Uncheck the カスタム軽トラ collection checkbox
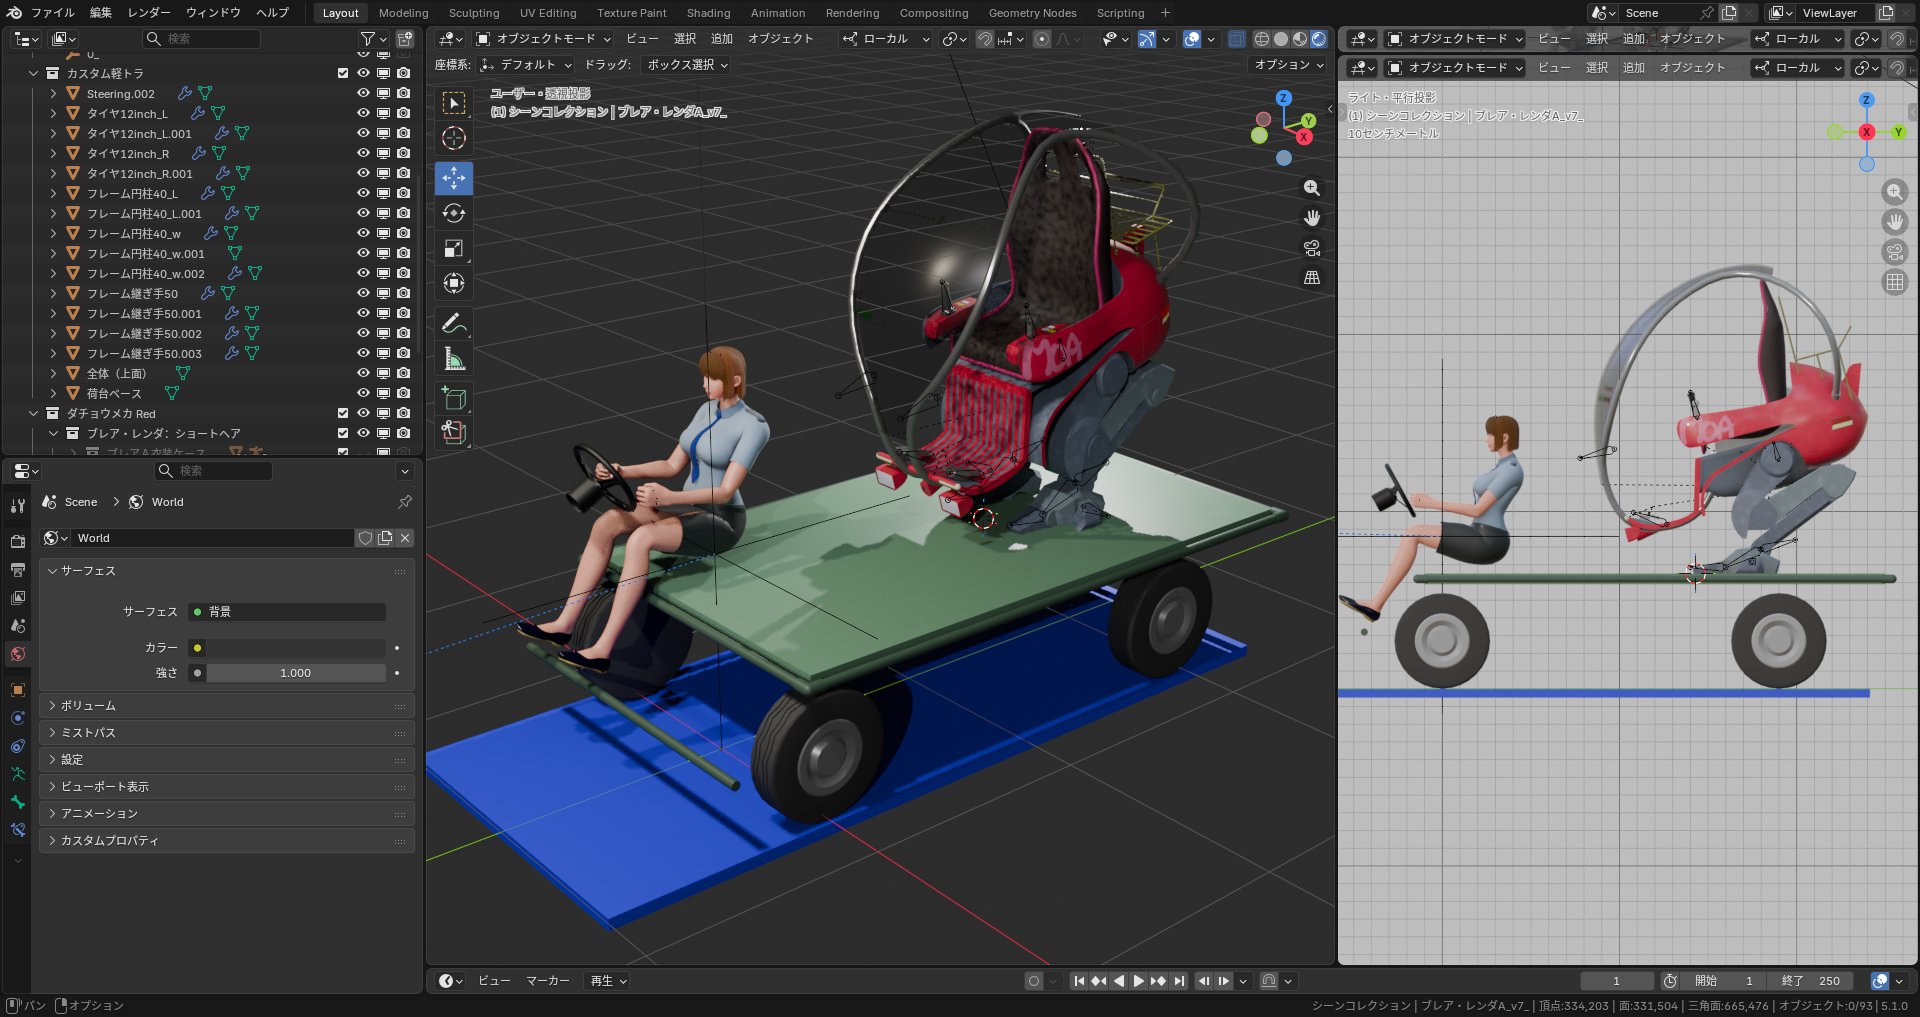The height and width of the screenshot is (1017, 1920). coord(343,73)
